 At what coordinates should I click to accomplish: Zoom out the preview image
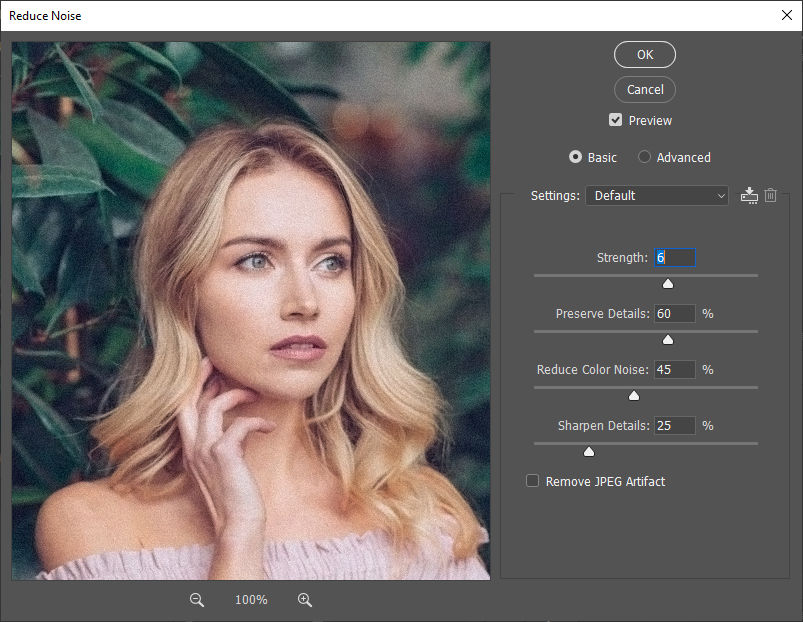click(197, 599)
